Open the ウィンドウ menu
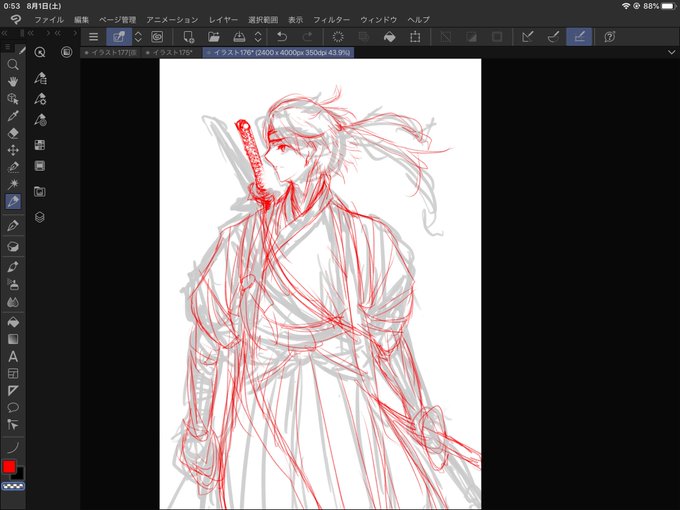The width and height of the screenshot is (680, 510). [379, 20]
